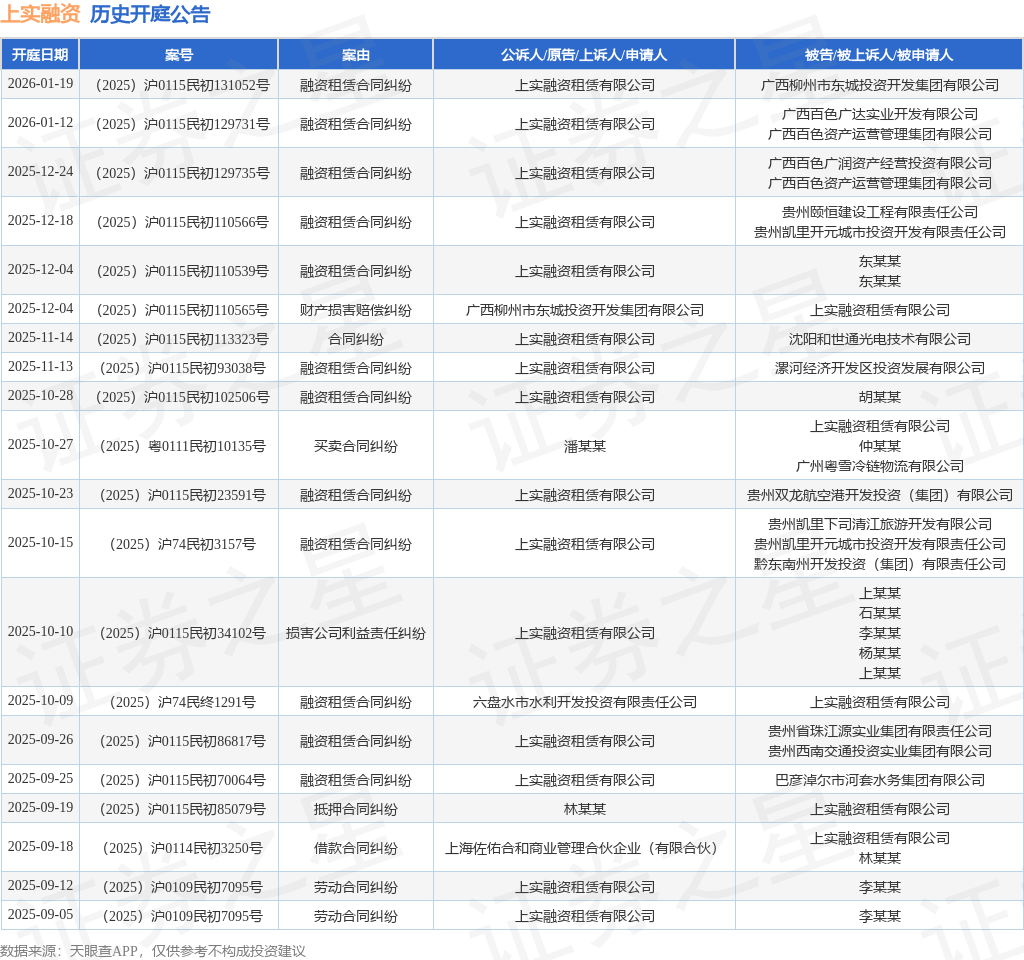
Task: Click defendant 杨某某
Action: pos(880,653)
